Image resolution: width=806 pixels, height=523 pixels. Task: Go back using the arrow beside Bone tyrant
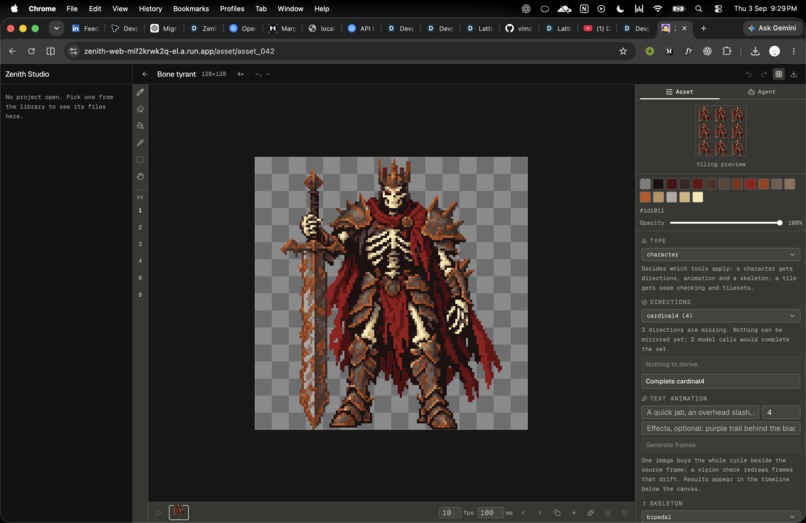pos(145,74)
